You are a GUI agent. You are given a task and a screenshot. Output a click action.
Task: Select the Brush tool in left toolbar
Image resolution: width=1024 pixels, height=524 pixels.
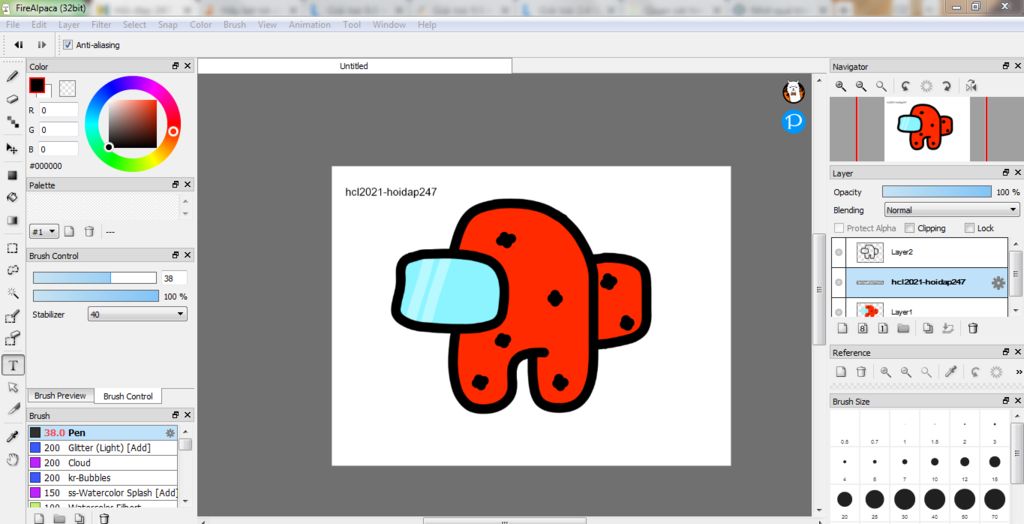(x=12, y=76)
